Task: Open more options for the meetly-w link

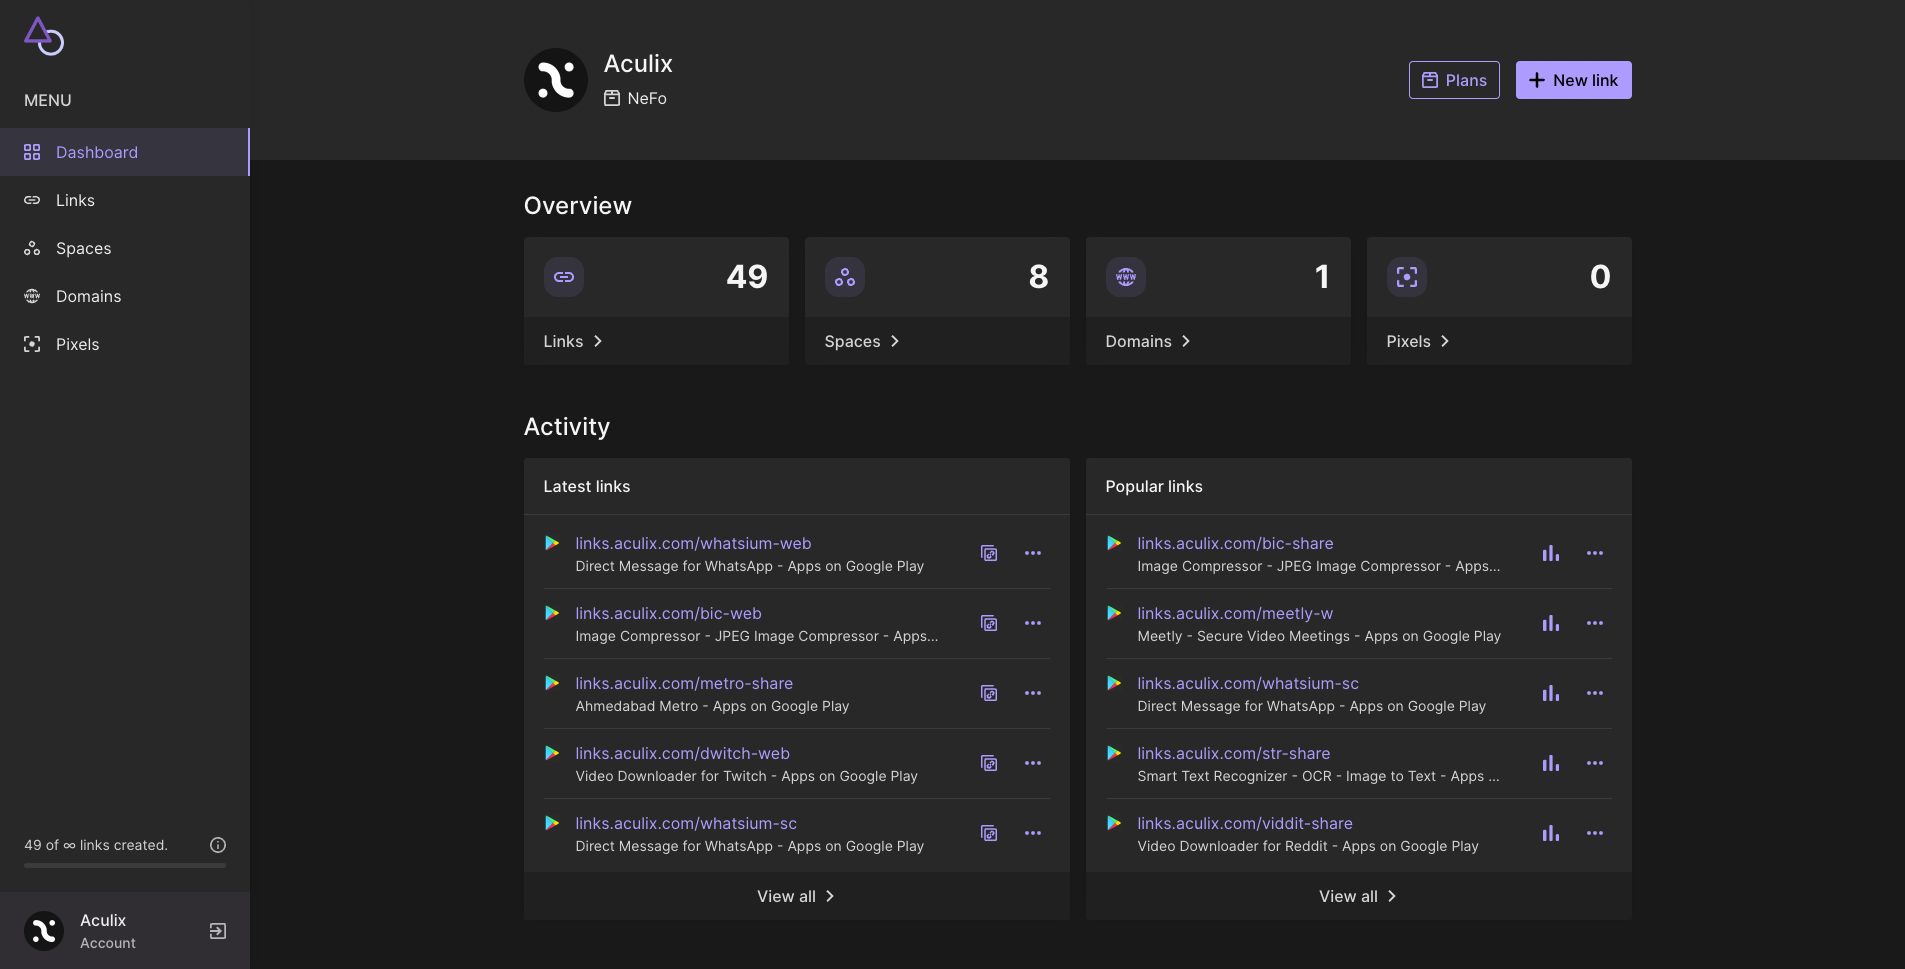Action: coord(1595,623)
